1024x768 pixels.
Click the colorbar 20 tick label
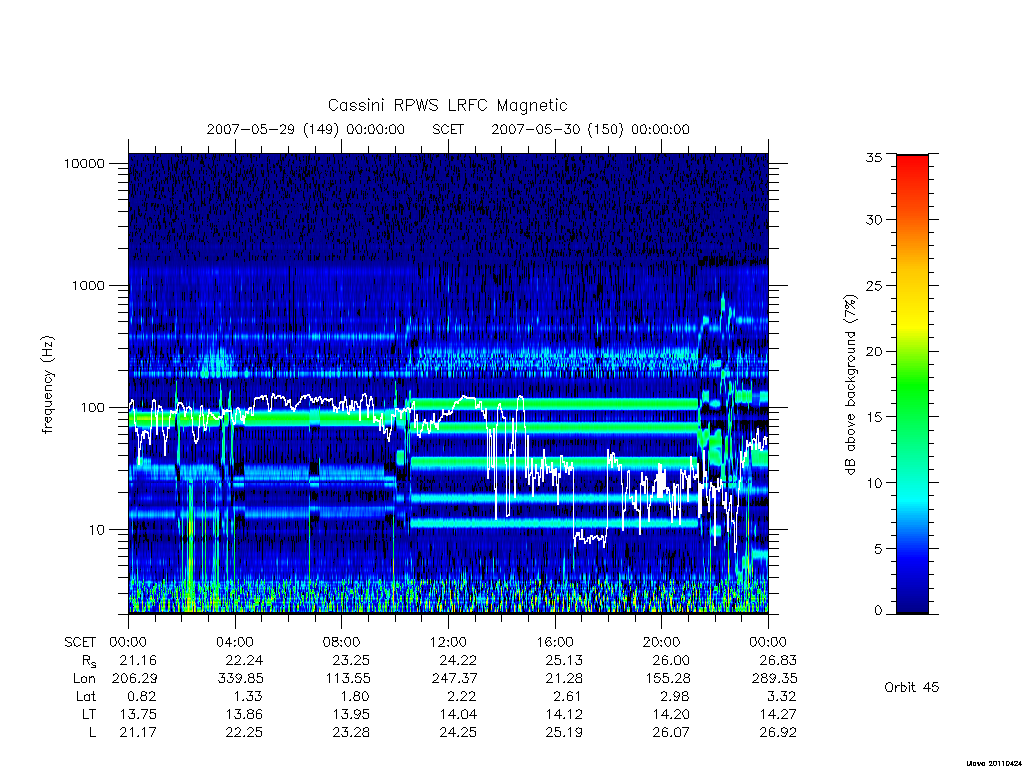pos(874,351)
